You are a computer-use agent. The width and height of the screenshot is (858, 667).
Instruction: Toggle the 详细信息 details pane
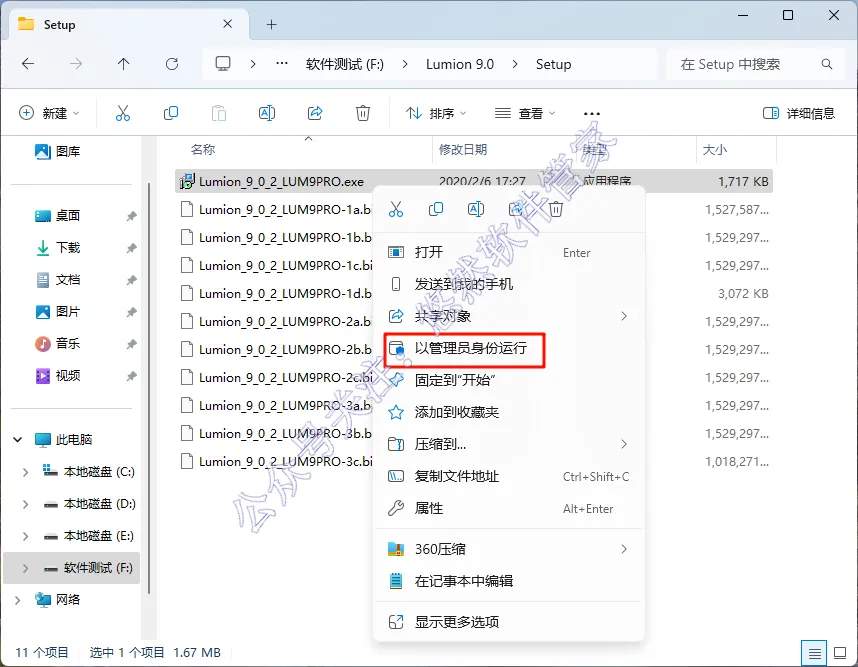(x=798, y=113)
